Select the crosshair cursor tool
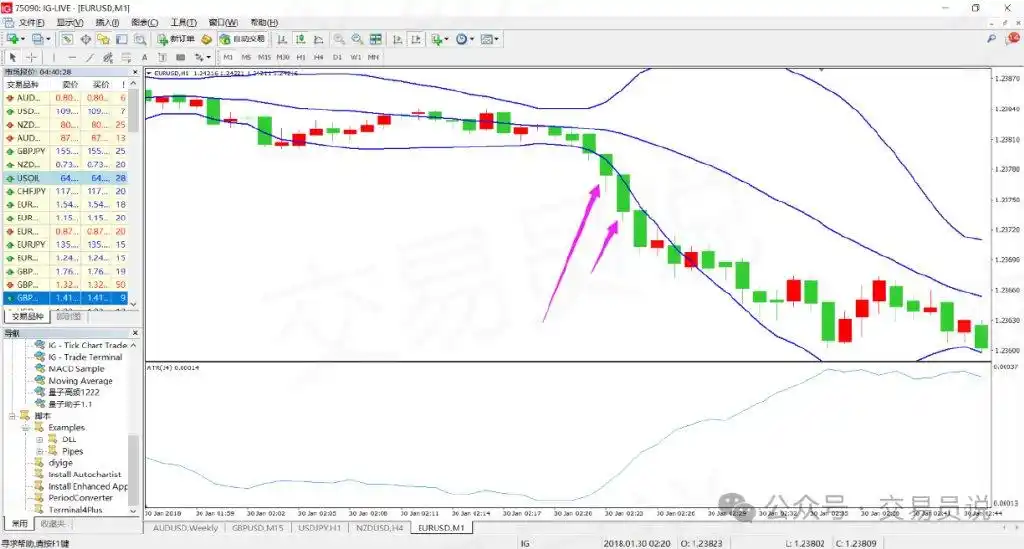 [31, 57]
